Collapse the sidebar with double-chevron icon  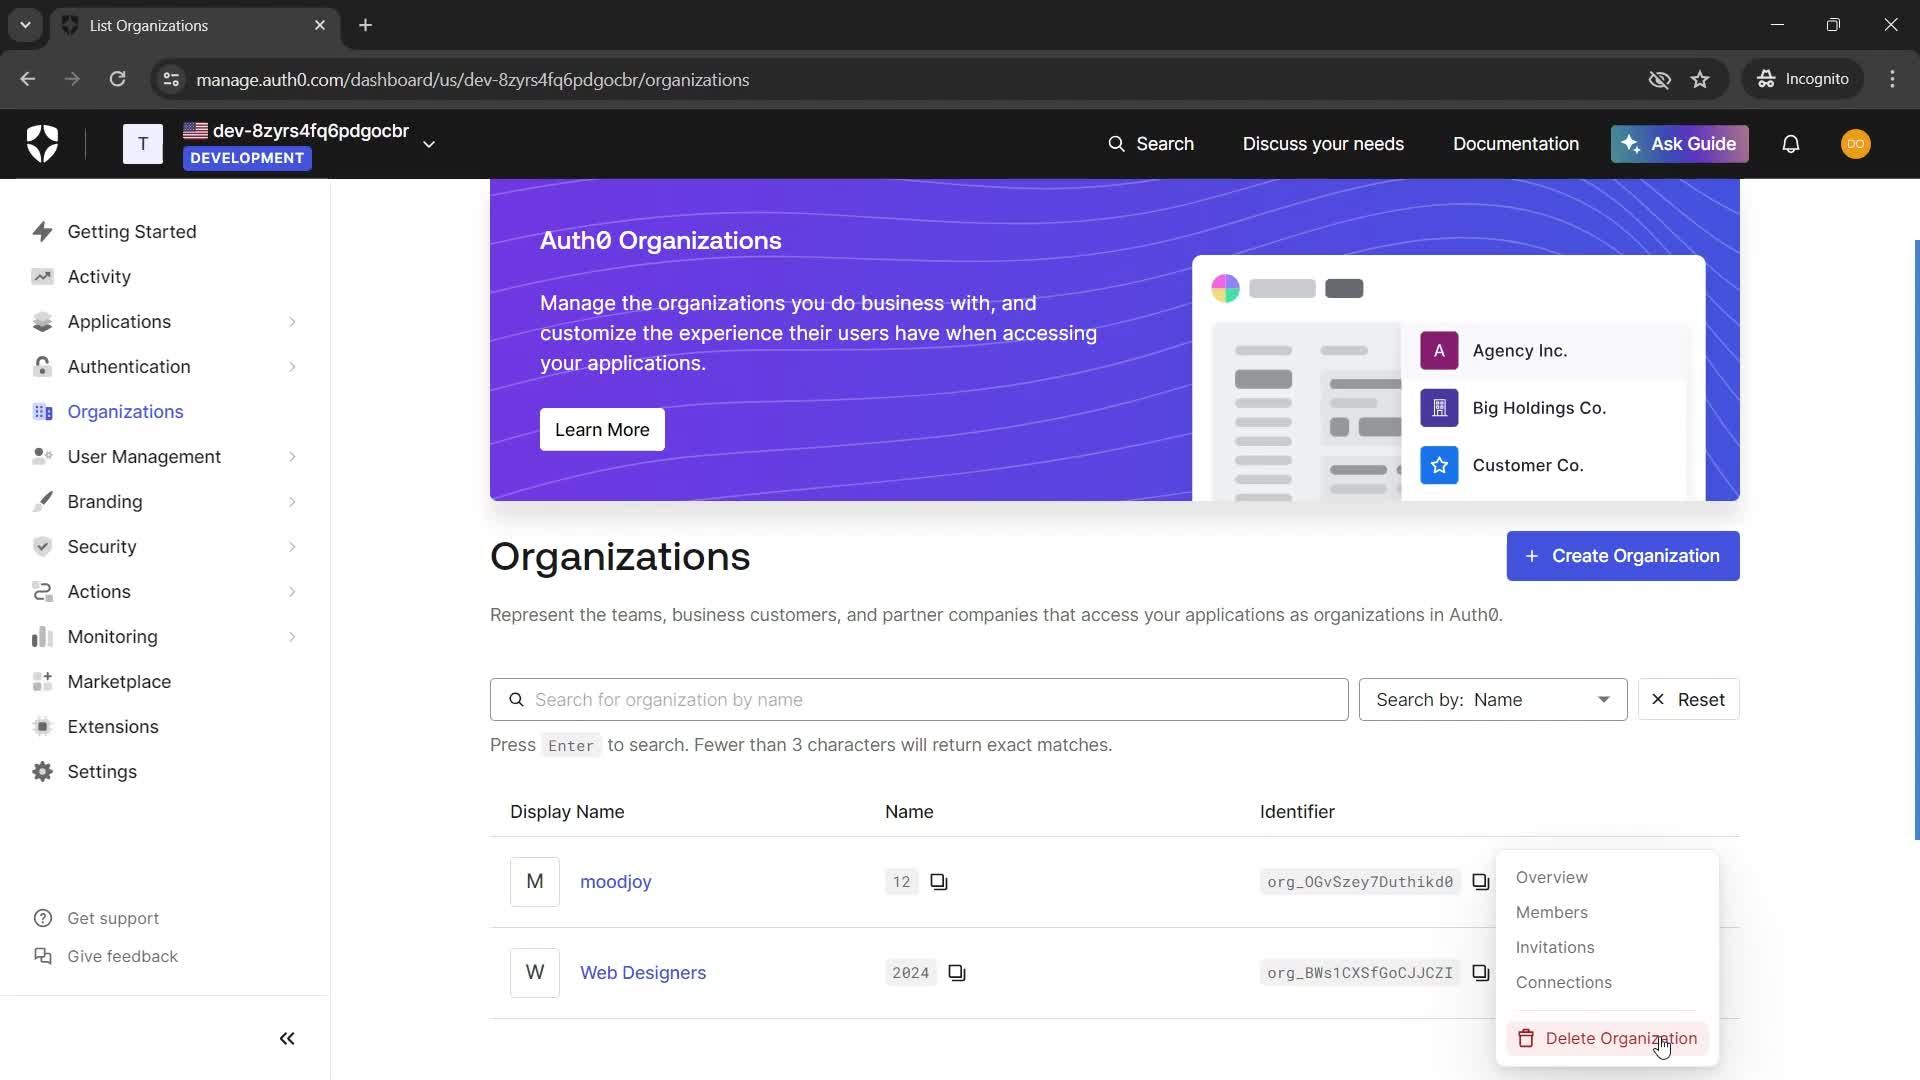(x=287, y=1039)
